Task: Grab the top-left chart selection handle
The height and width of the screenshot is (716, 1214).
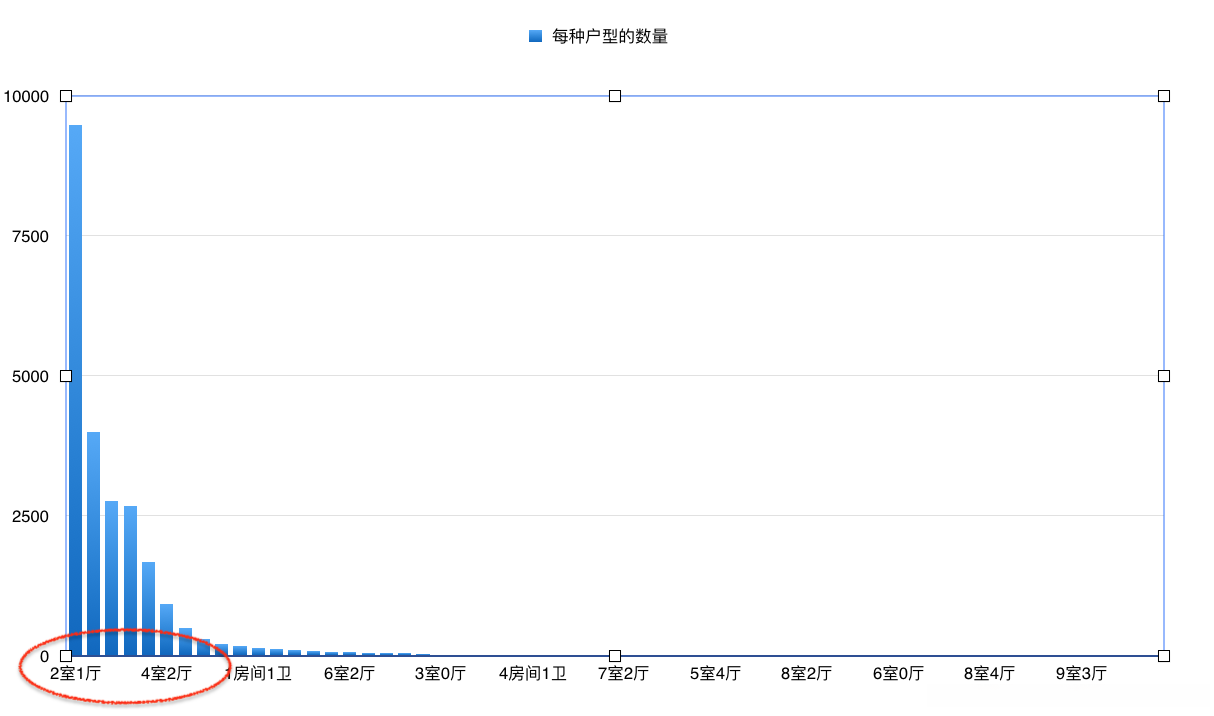Action: pos(66,96)
